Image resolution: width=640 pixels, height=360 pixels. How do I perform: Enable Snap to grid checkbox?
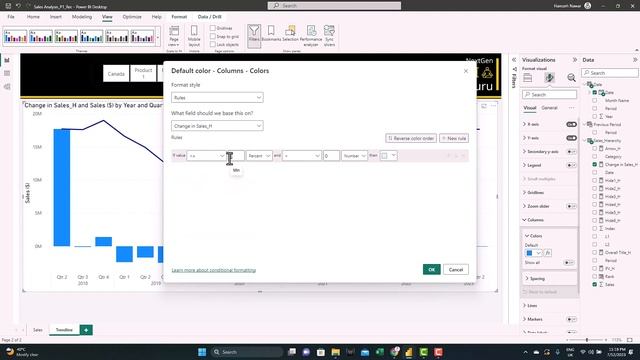pyautogui.click(x=213, y=36)
